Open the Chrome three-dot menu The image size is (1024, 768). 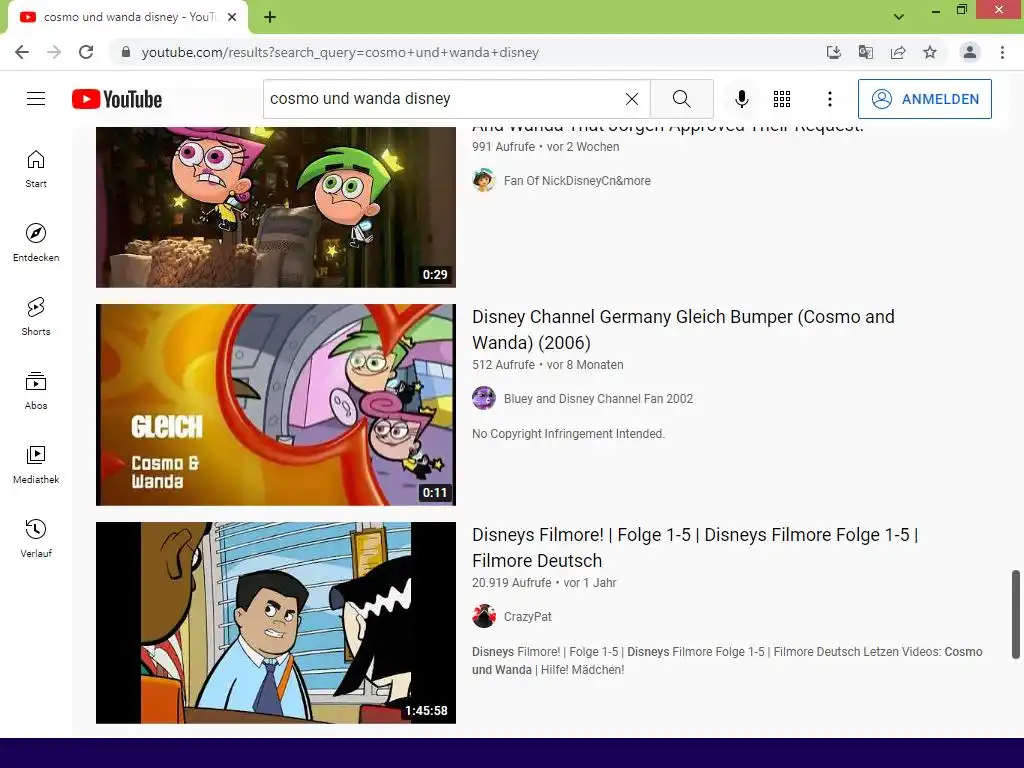pos(1002,52)
